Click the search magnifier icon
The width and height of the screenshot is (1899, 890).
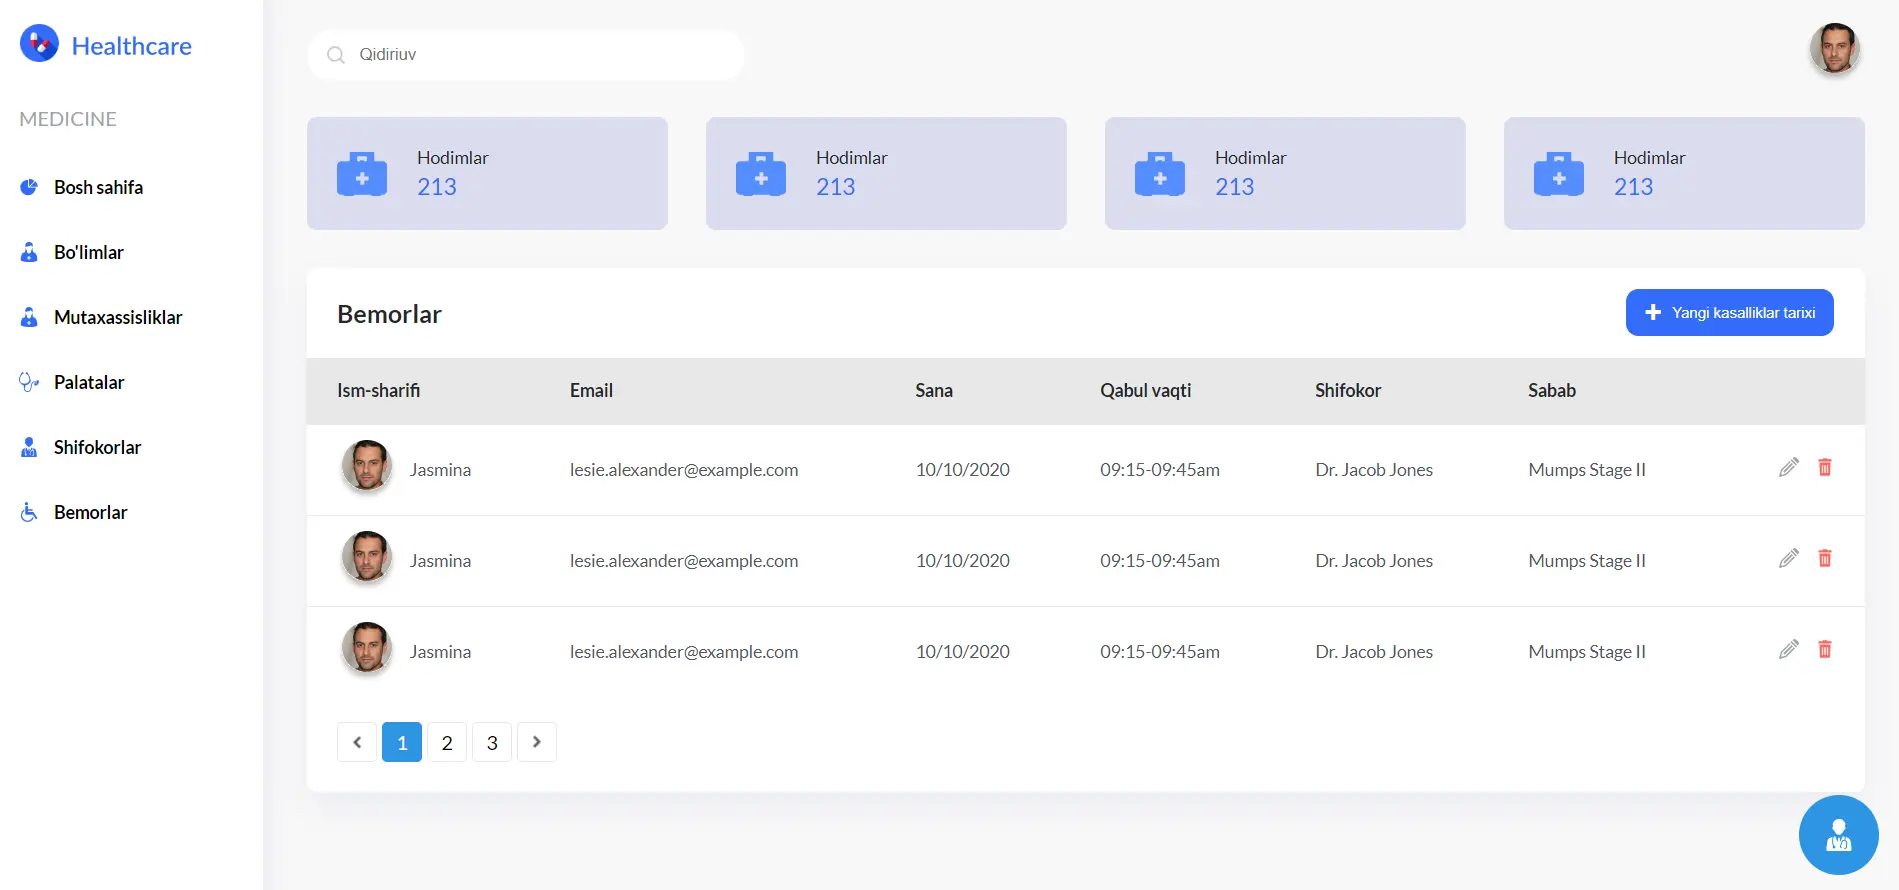point(336,55)
